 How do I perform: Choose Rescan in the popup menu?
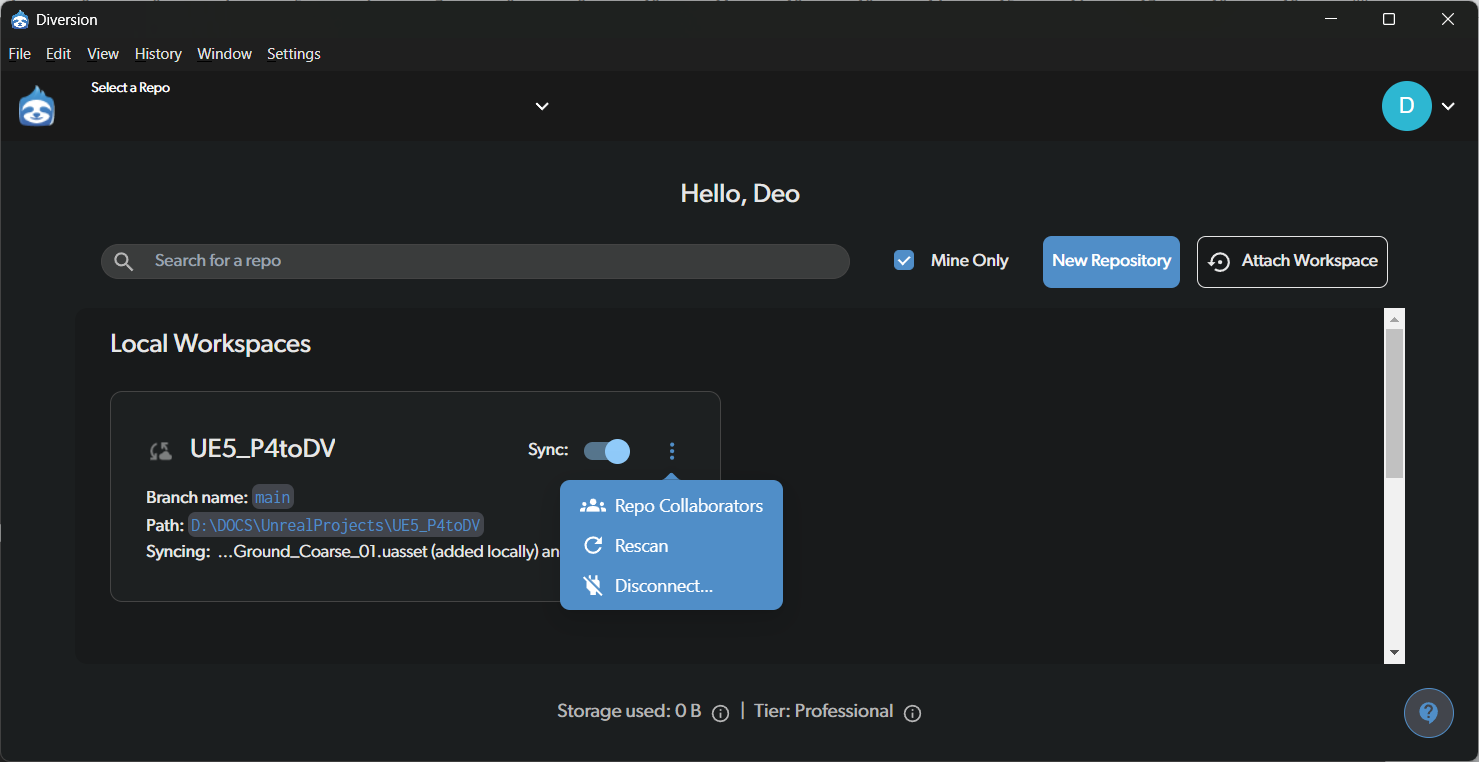click(x=671, y=545)
